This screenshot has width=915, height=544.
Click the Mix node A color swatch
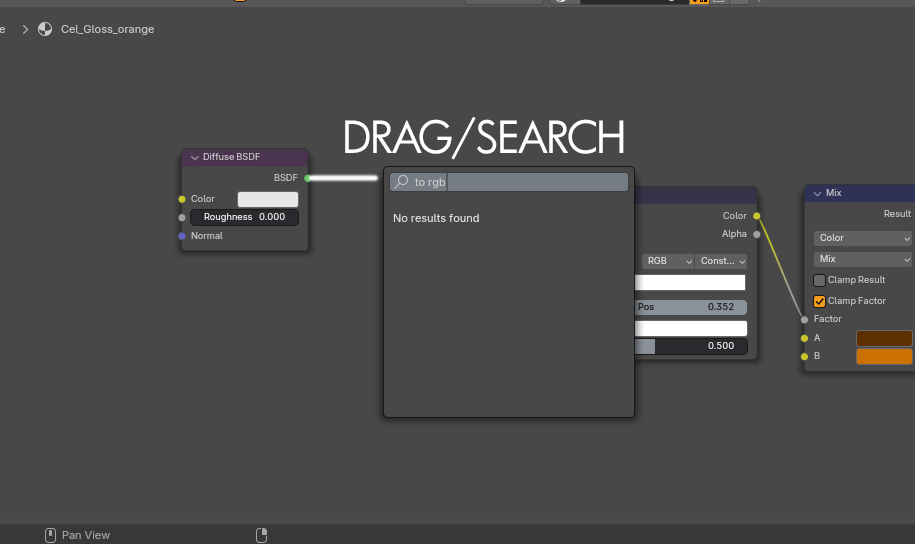click(x=884, y=338)
